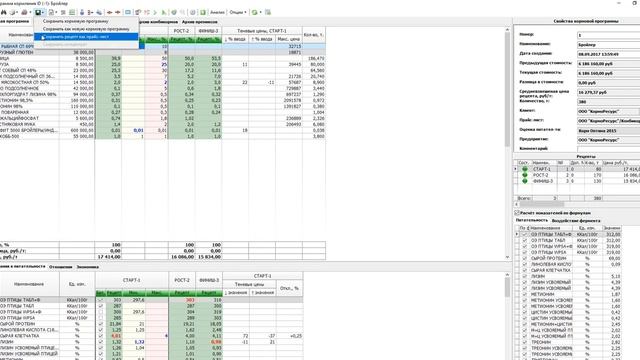Image resolution: width=640 pixels, height=360 pixels.
Task: Click green status icon of СТАРТ-1 recipe
Action: 525,169
